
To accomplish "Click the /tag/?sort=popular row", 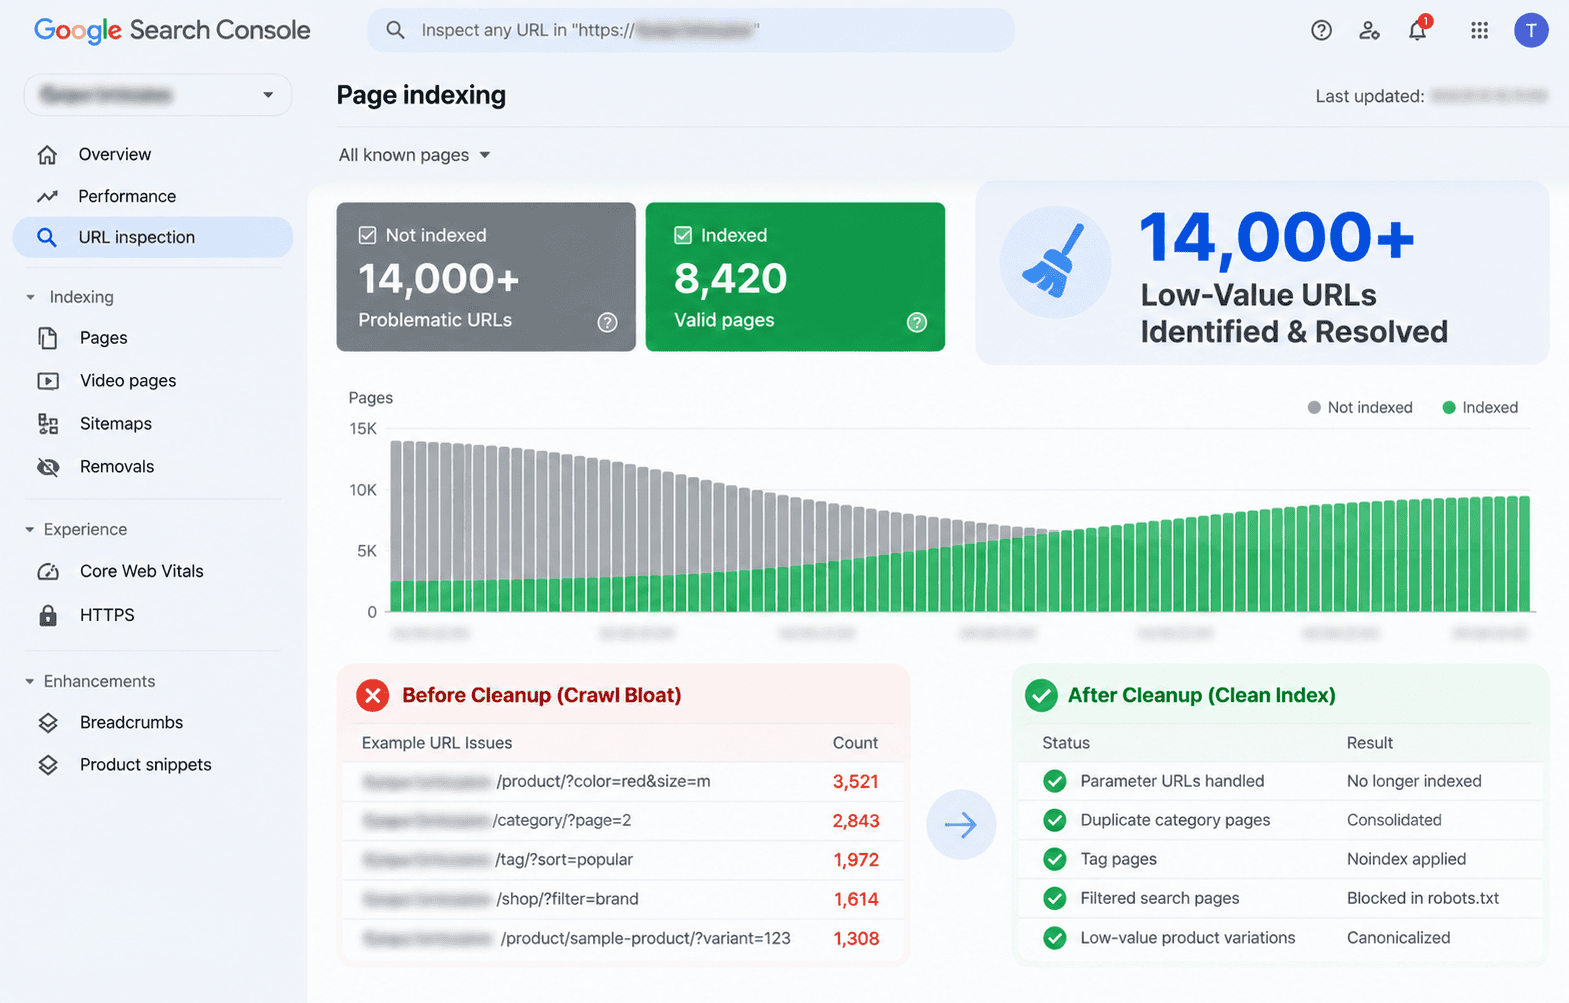I will (x=622, y=859).
